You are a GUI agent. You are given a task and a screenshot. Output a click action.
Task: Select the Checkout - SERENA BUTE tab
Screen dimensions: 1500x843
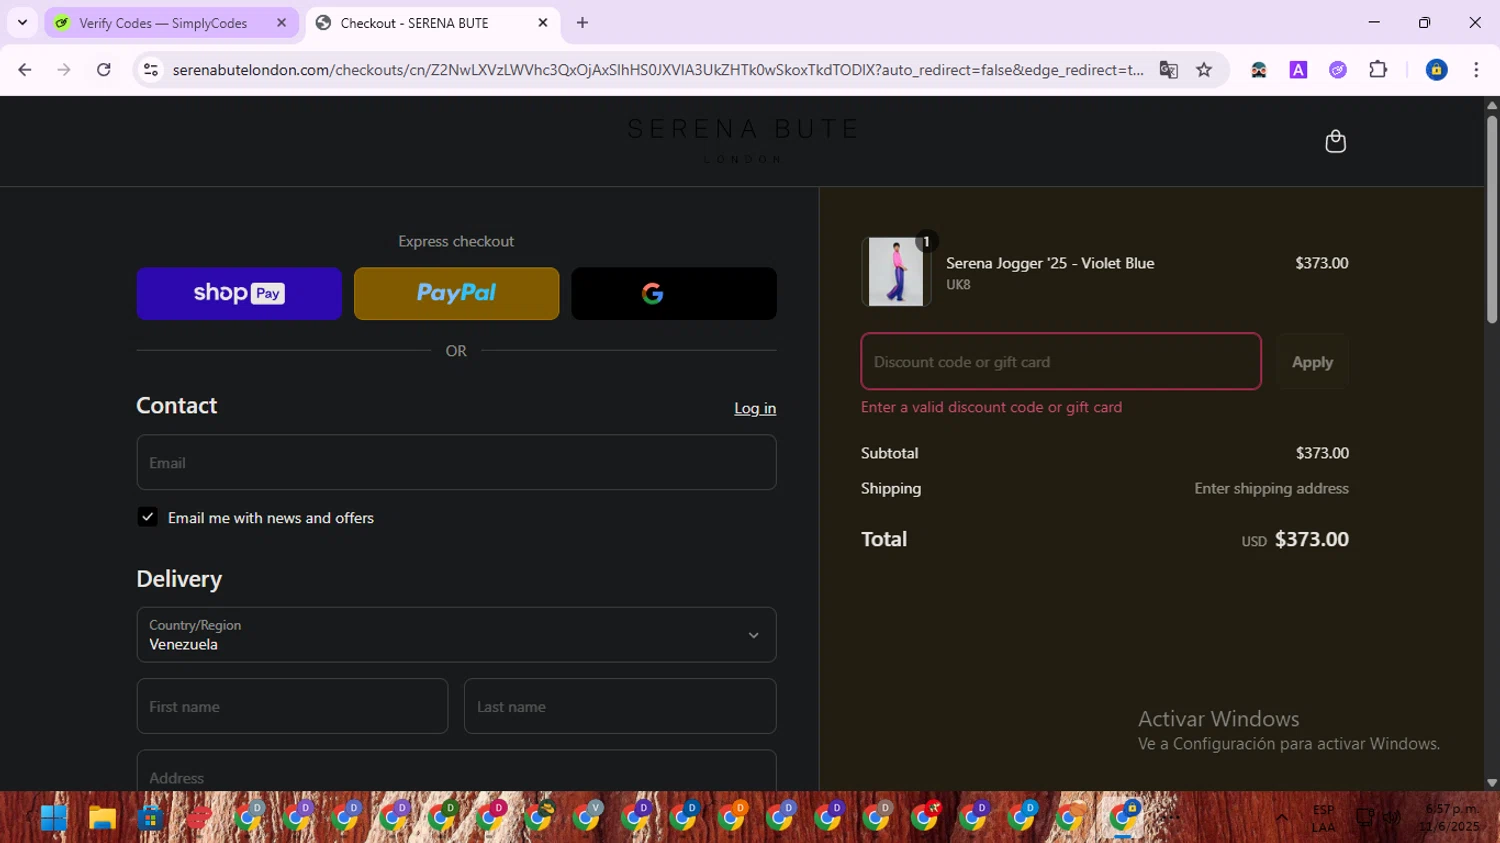tap(432, 23)
